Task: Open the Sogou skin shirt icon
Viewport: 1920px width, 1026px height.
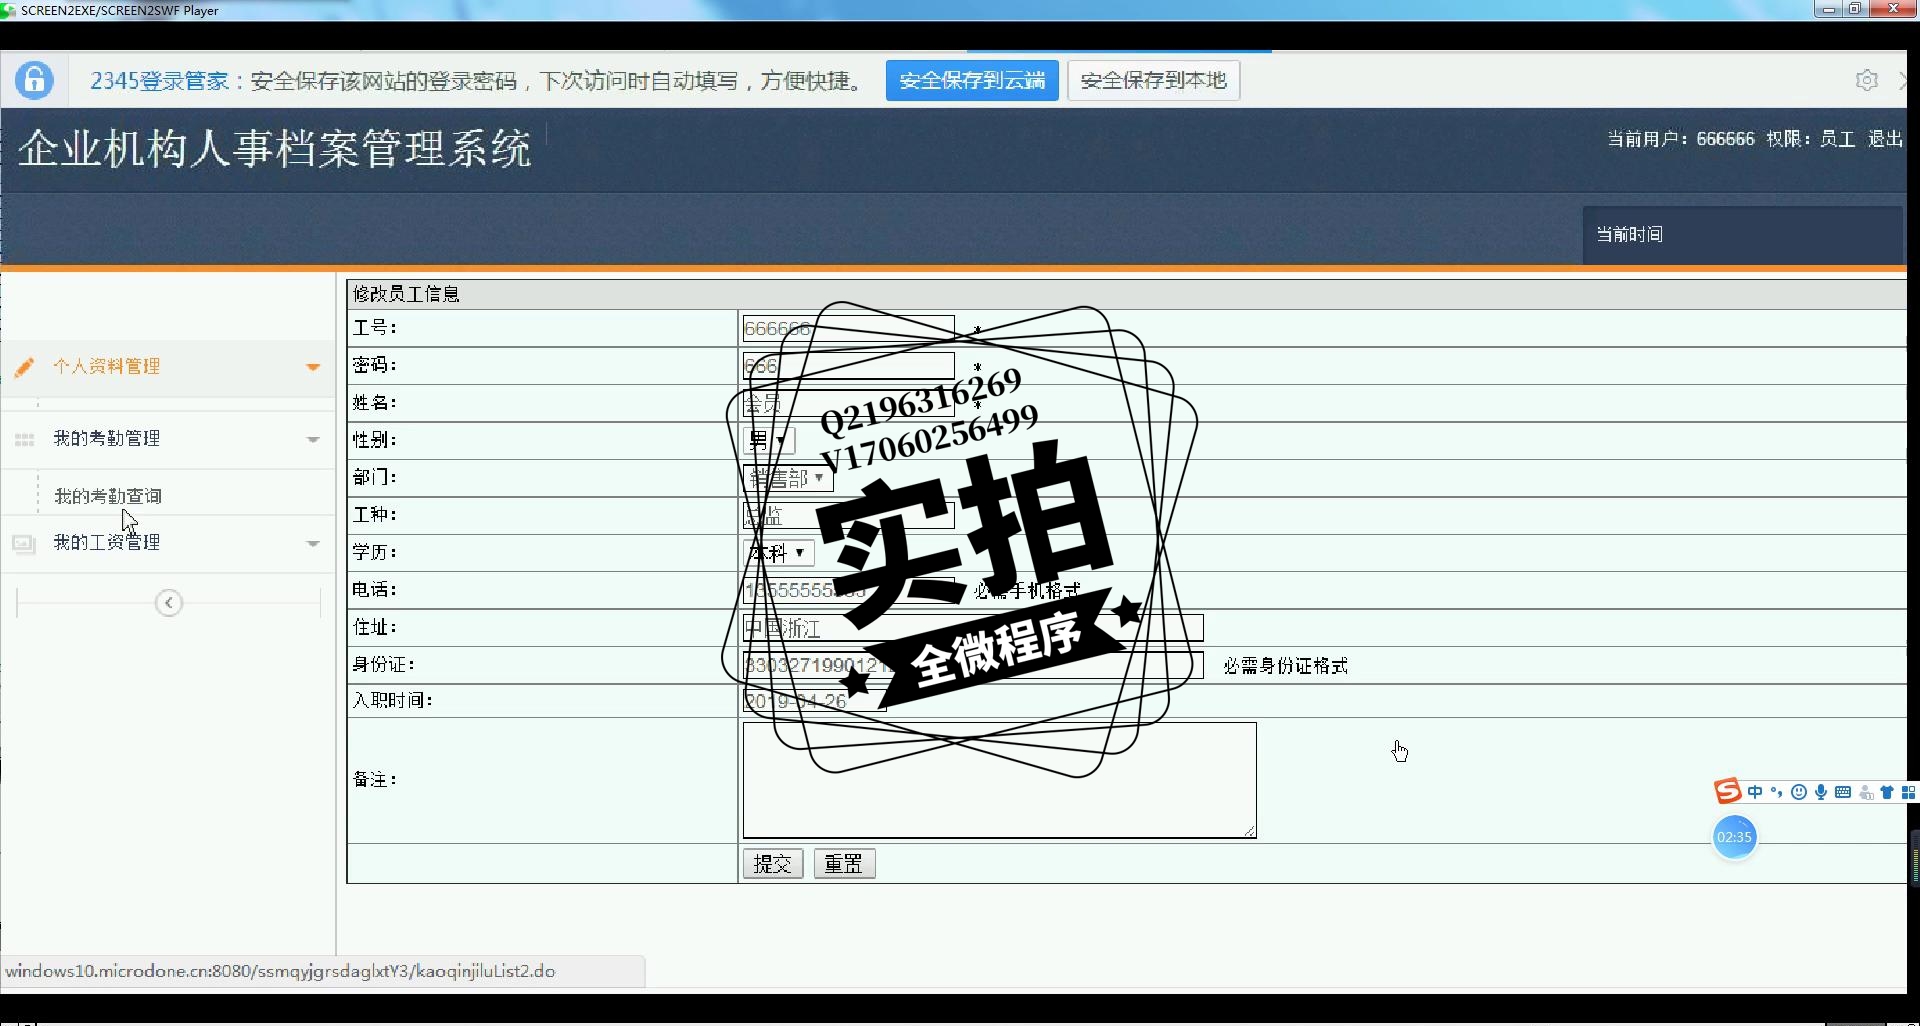Action: point(1887,792)
